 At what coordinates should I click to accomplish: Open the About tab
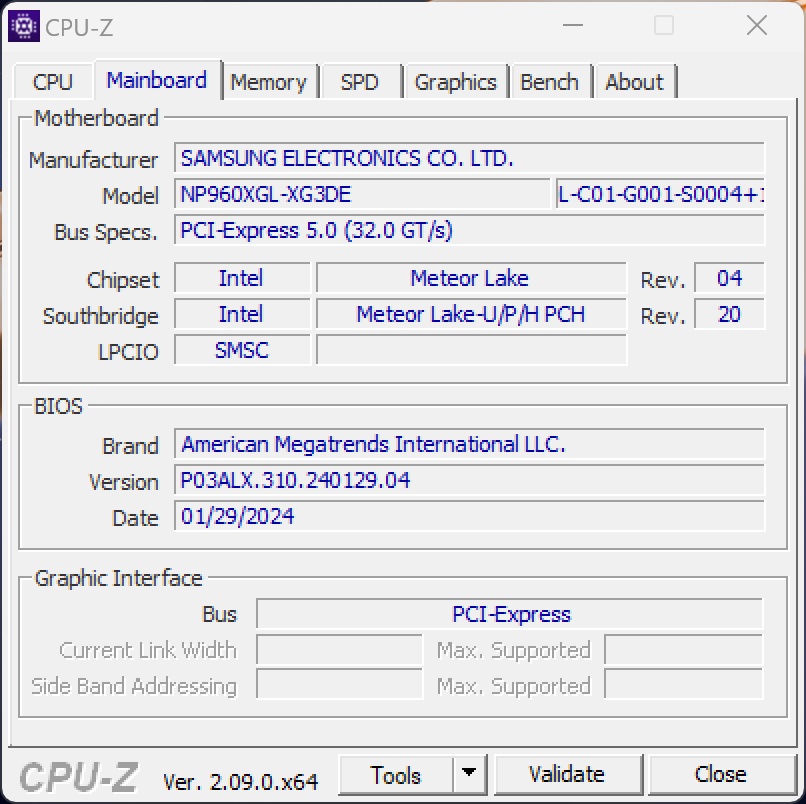point(635,82)
